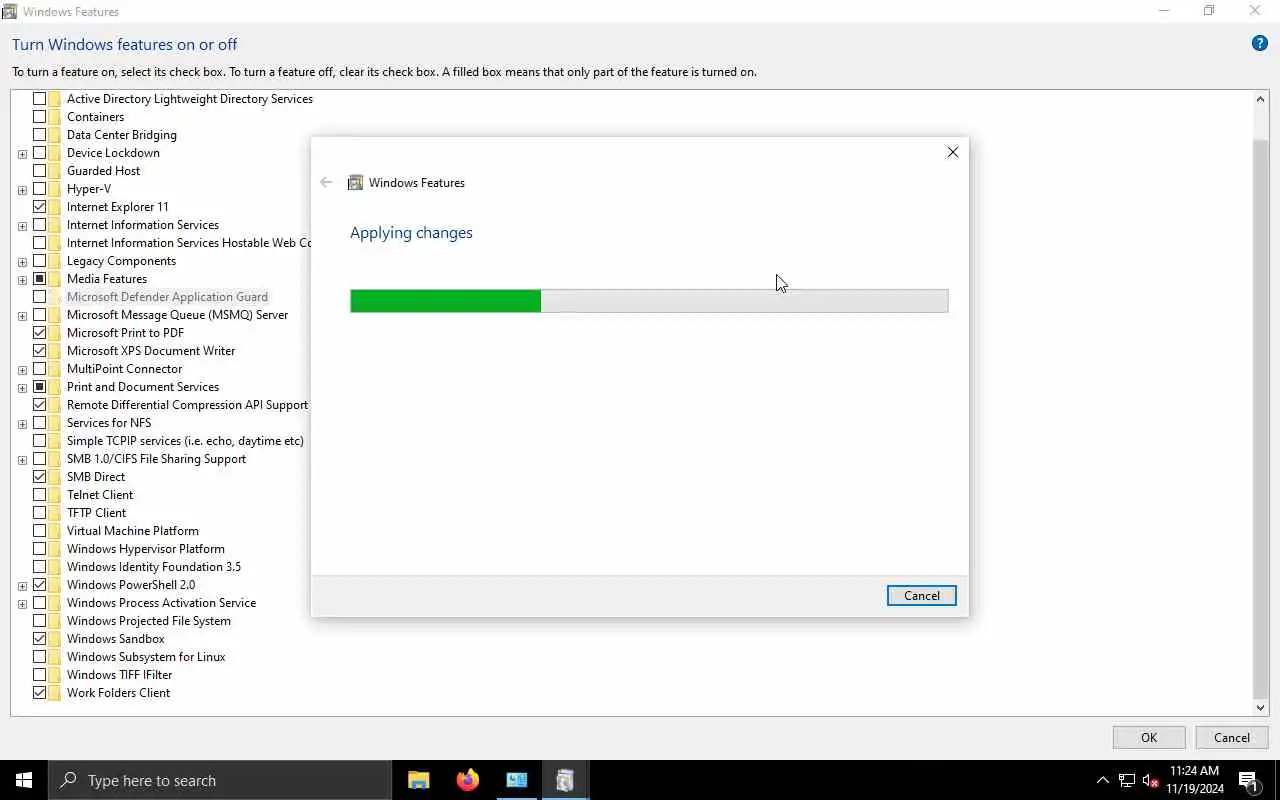This screenshot has height=800, width=1280.
Task: Select Active Directory Lightweight Directory Services
Action: (190, 99)
